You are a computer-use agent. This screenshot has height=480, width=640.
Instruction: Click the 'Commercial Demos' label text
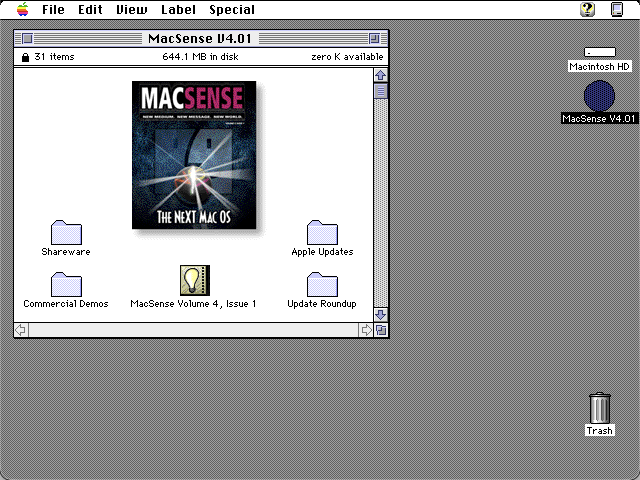[x=66, y=304]
